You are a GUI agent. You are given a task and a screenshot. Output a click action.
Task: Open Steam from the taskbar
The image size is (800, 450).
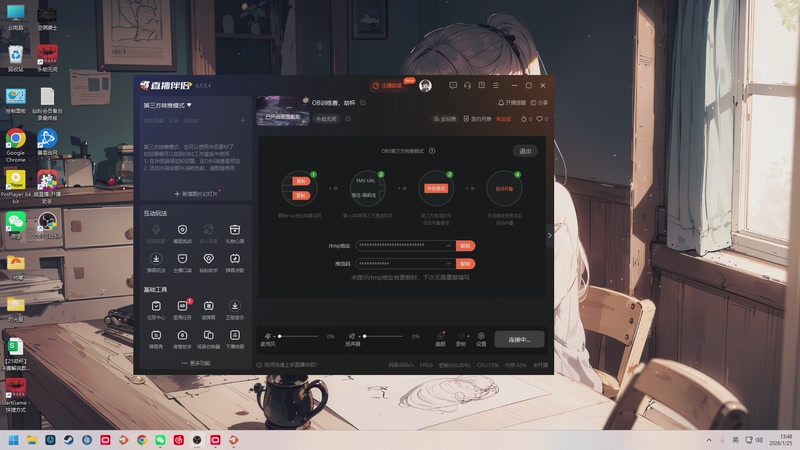pyautogui.click(x=68, y=440)
